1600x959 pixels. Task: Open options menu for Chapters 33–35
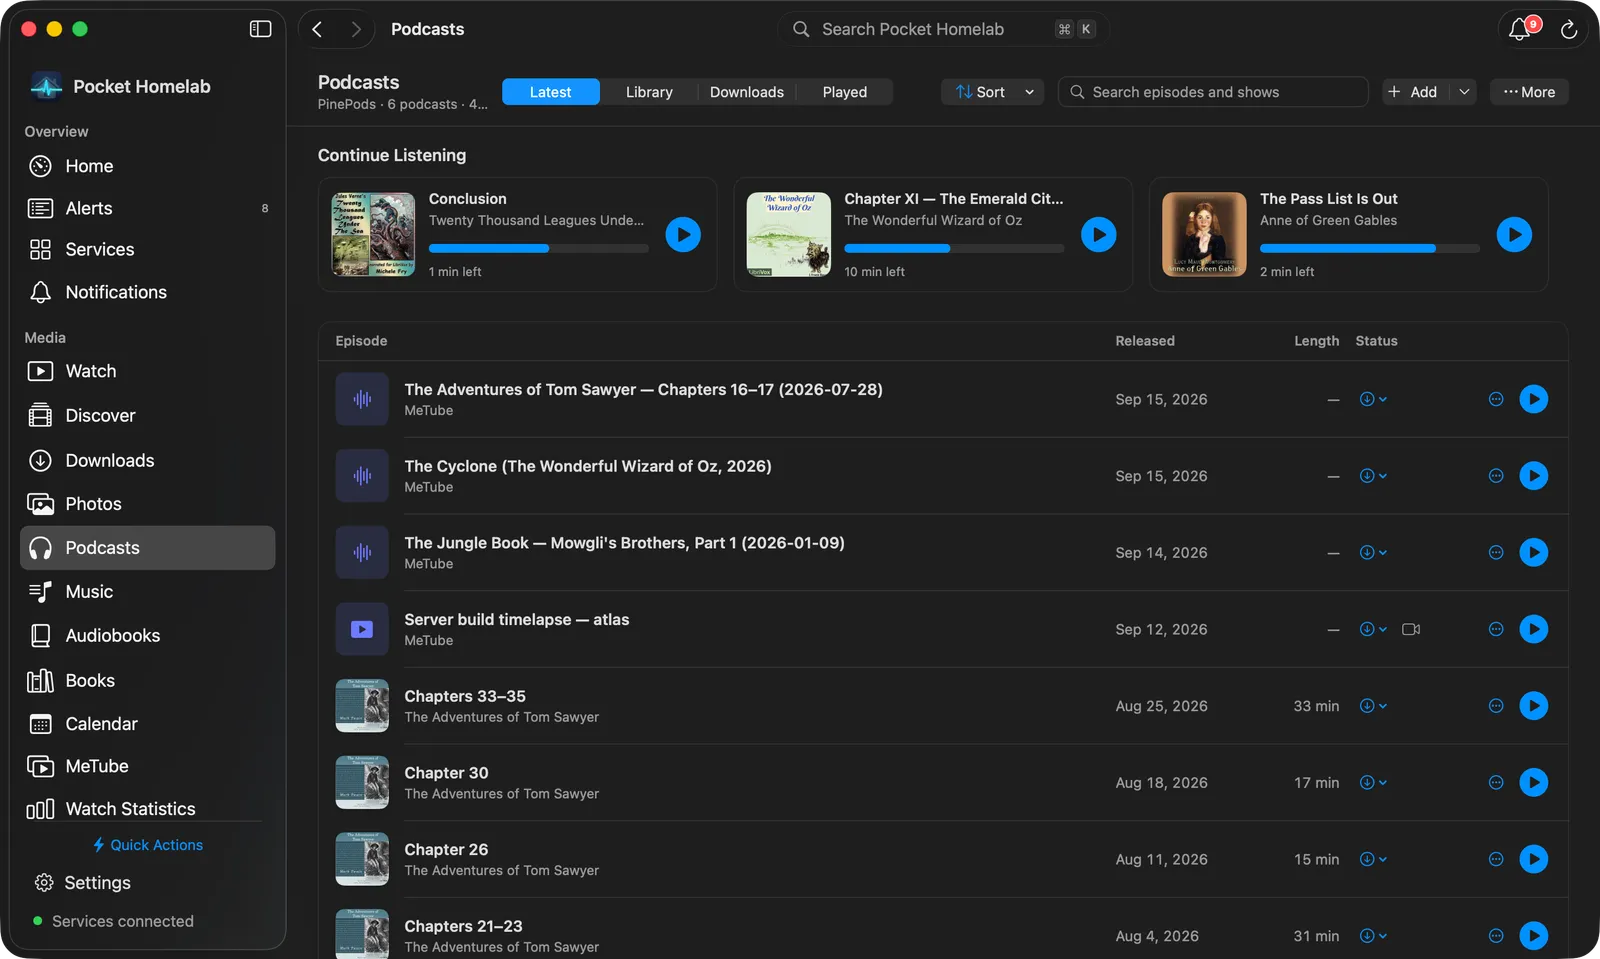(x=1496, y=706)
